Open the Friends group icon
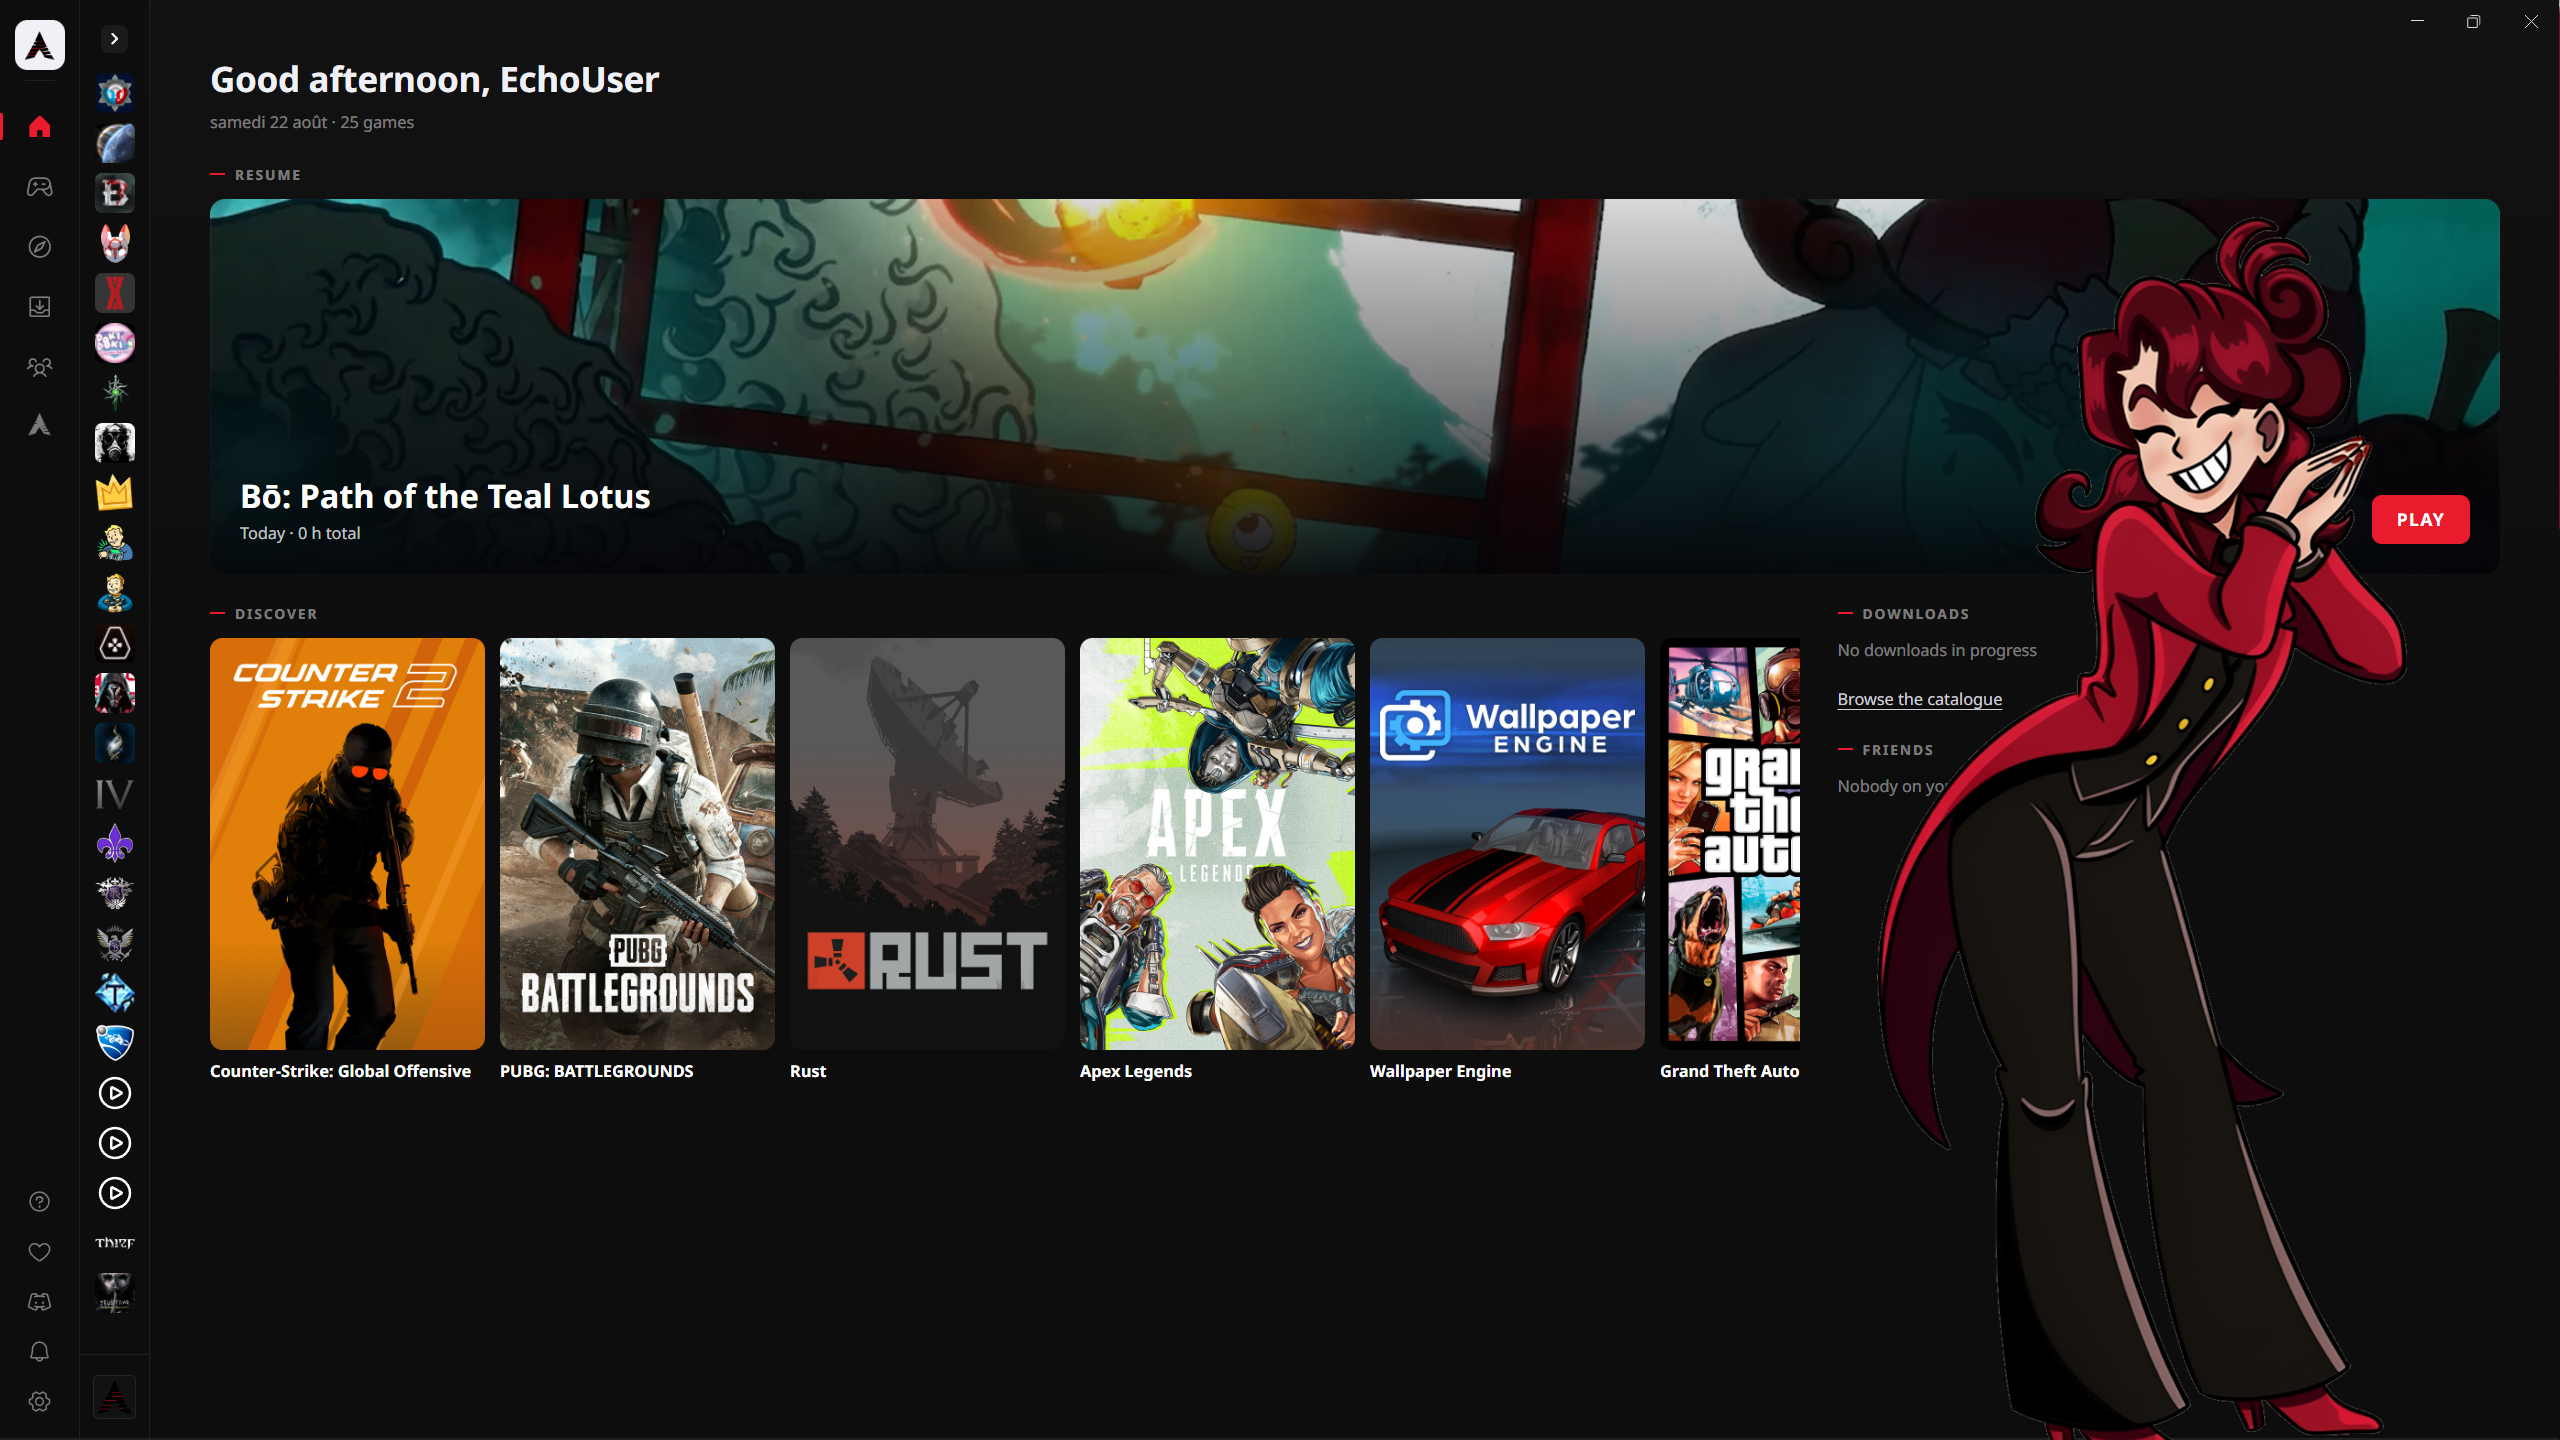The width and height of the screenshot is (2560, 1440). click(x=40, y=367)
